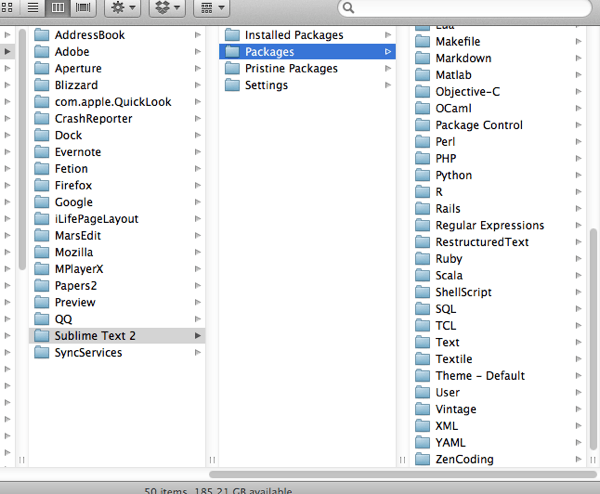Select the Aperture folder icon
The image size is (600, 494).
(x=41, y=68)
